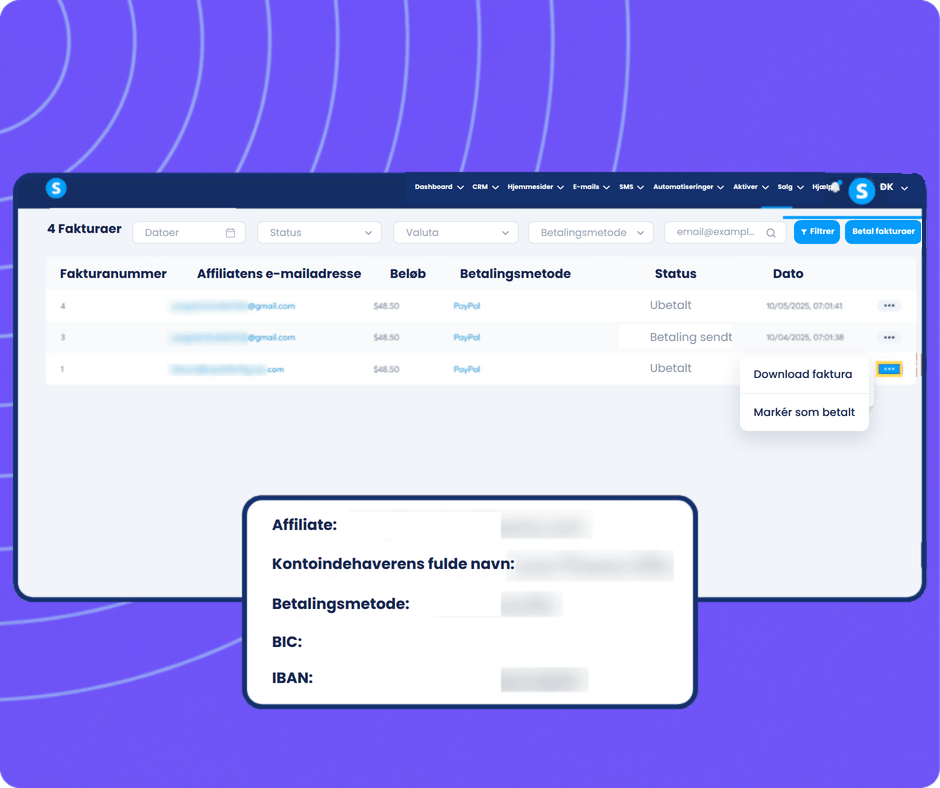Click $48.50 amount in invoice 4 row
Image resolution: width=940 pixels, height=788 pixels.
pos(386,306)
